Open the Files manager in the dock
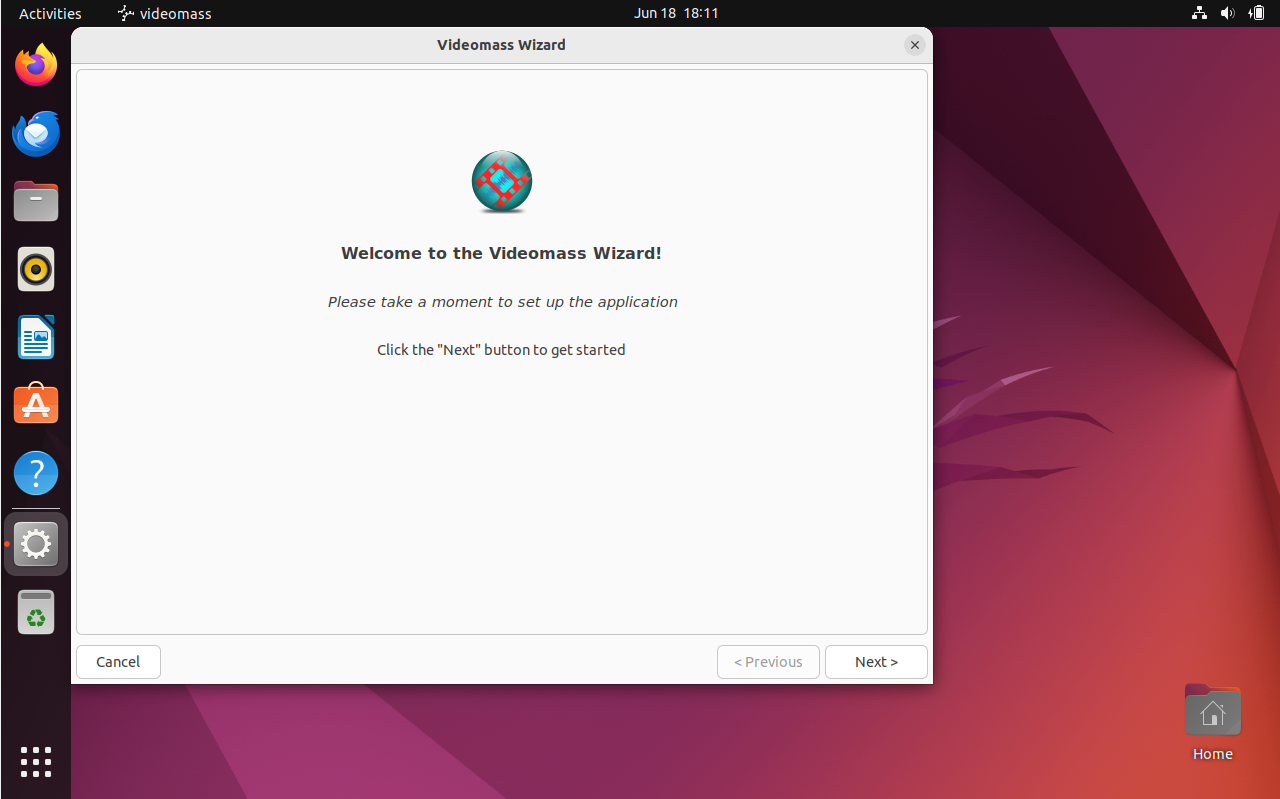The width and height of the screenshot is (1280, 799). pyautogui.click(x=36, y=202)
